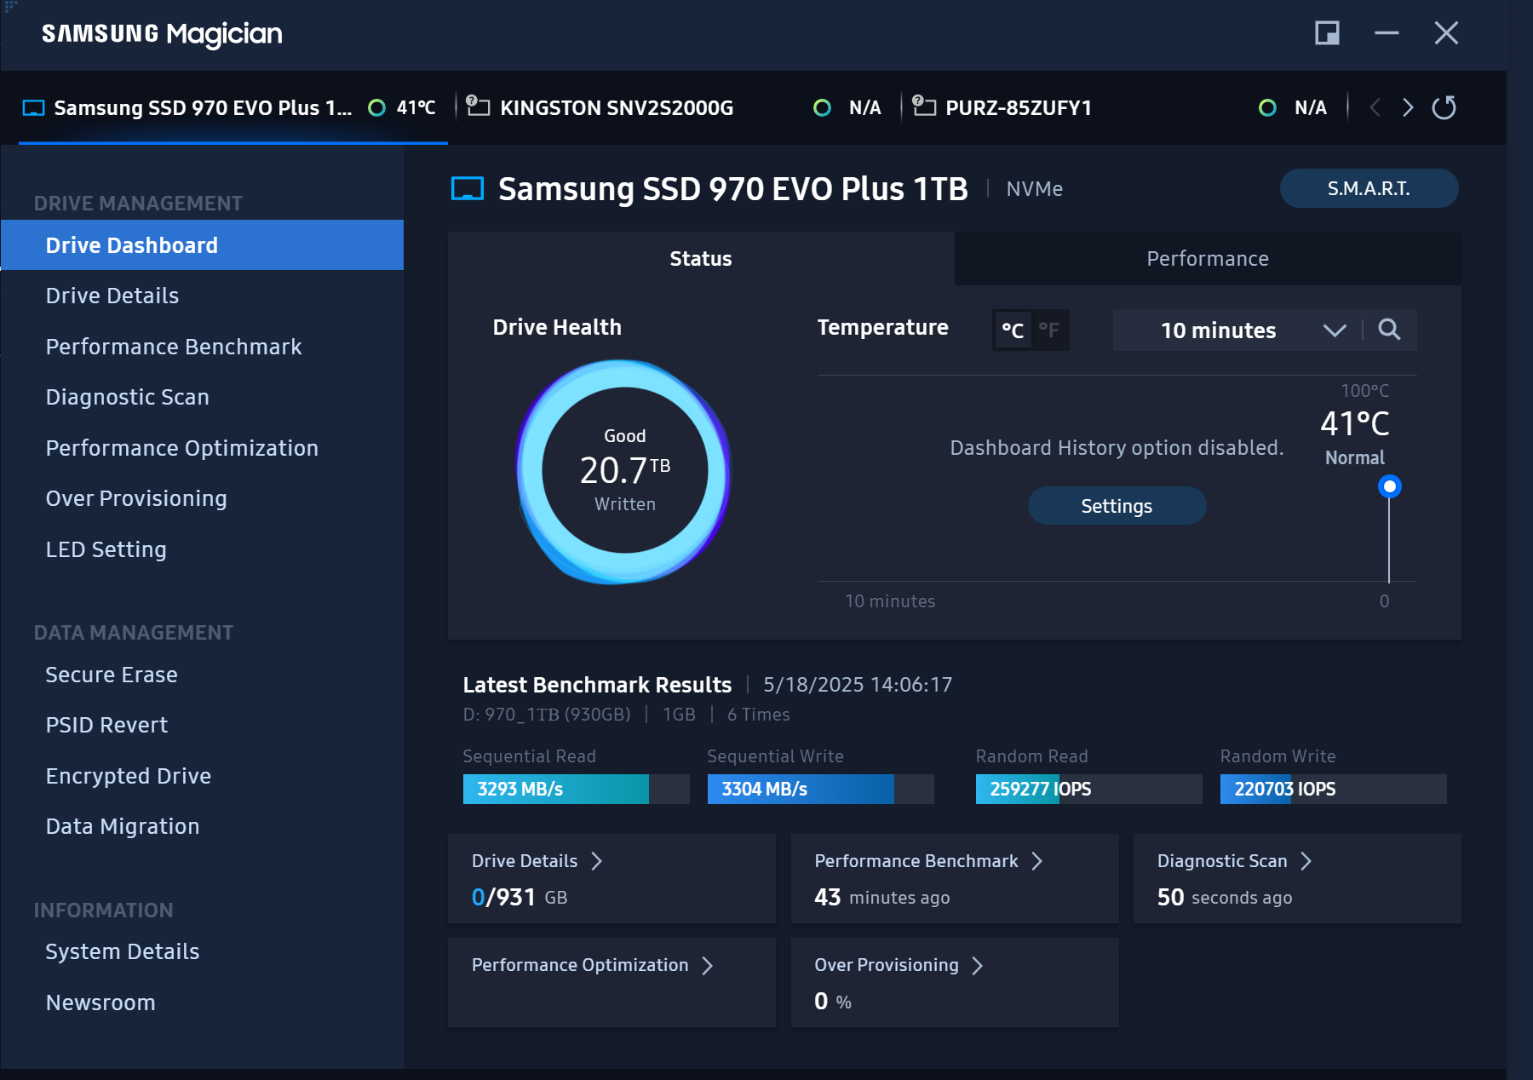Expand Performance Optimization card chevron
The image size is (1533, 1080).
point(707,965)
